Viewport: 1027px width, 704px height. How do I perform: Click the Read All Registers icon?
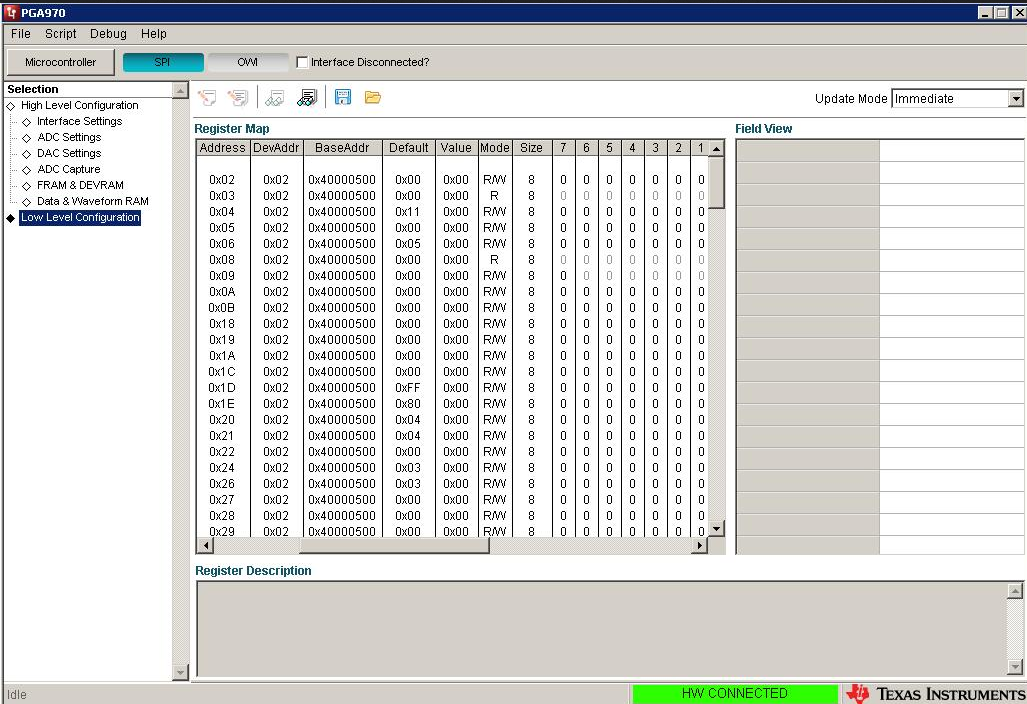point(307,98)
